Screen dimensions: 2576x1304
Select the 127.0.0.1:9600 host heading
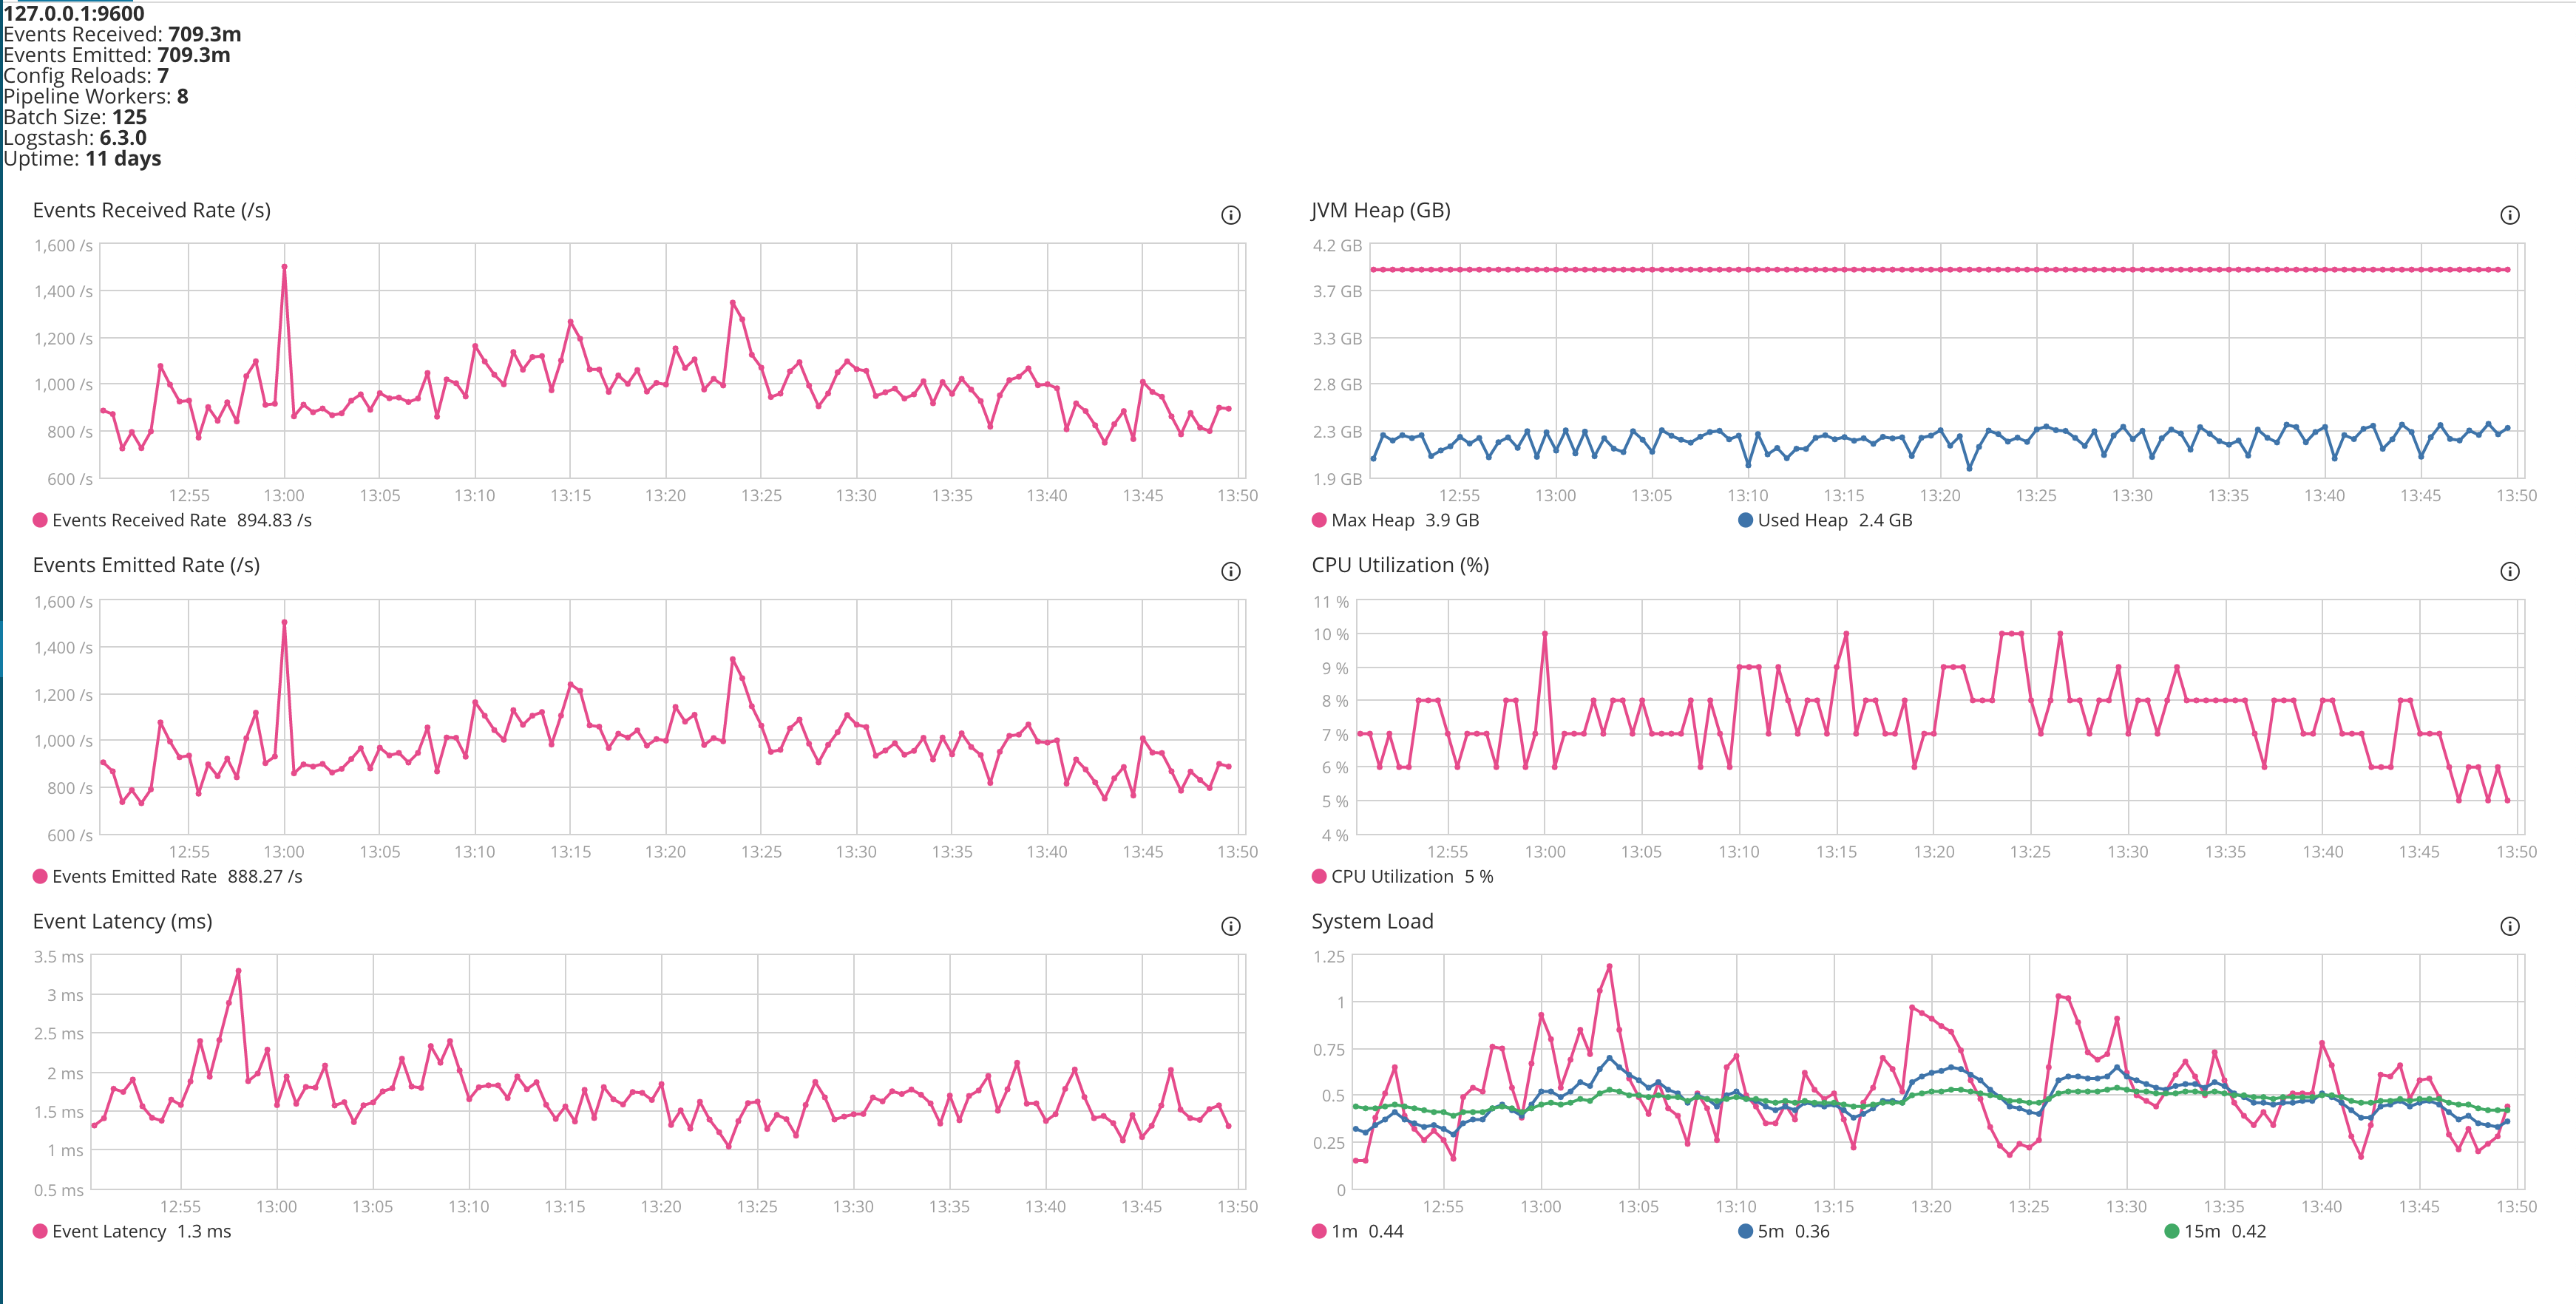tap(73, 14)
